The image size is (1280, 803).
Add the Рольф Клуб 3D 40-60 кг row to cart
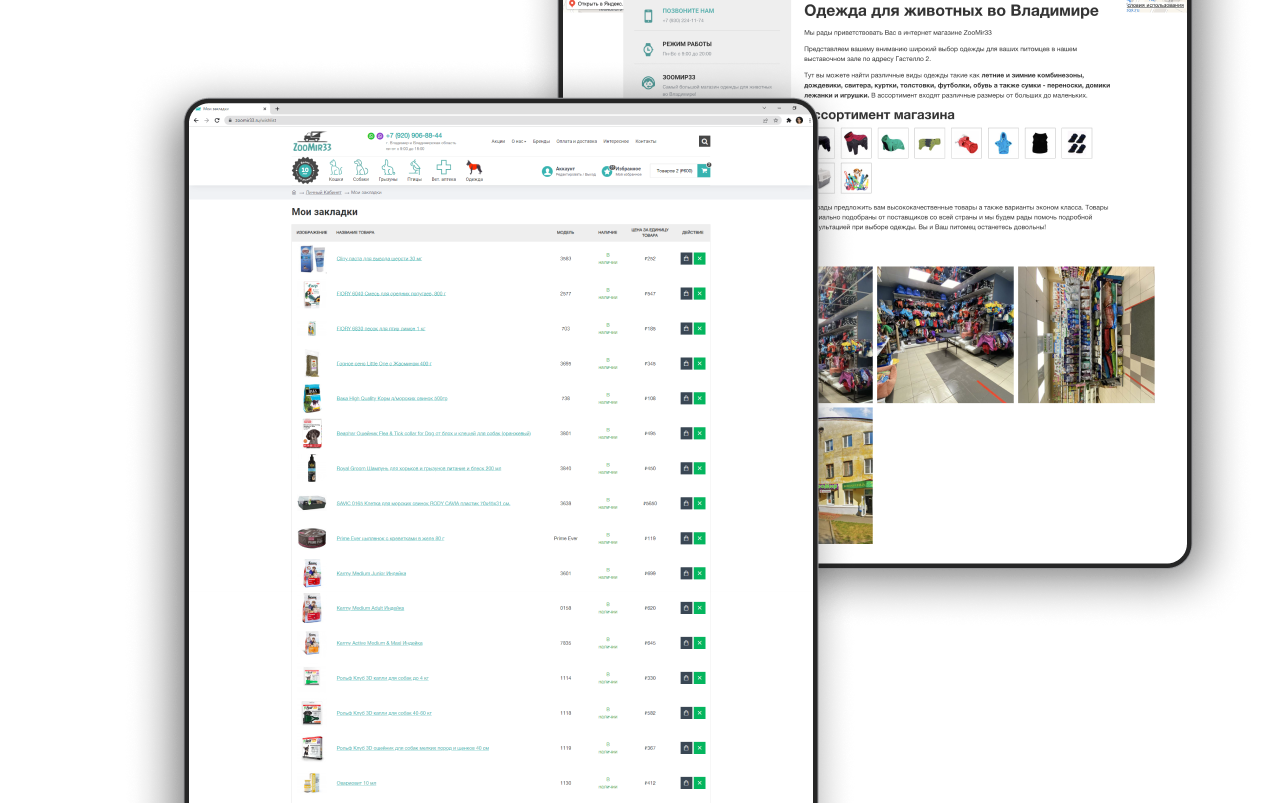coord(686,713)
